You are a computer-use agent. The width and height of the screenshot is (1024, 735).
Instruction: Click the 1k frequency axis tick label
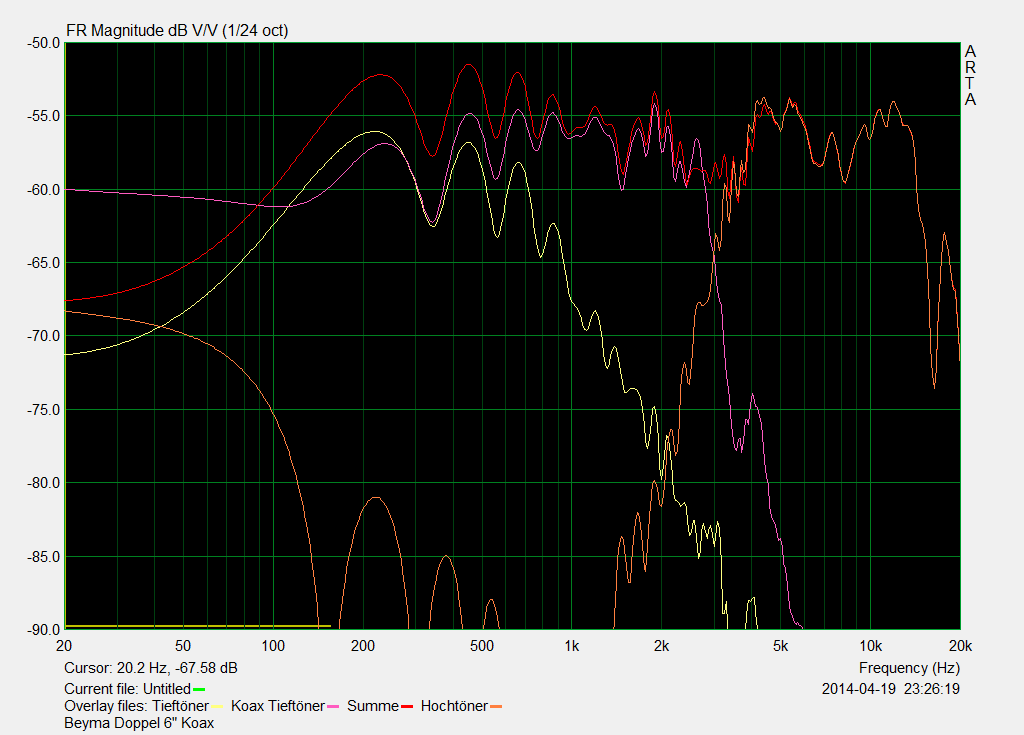572,645
